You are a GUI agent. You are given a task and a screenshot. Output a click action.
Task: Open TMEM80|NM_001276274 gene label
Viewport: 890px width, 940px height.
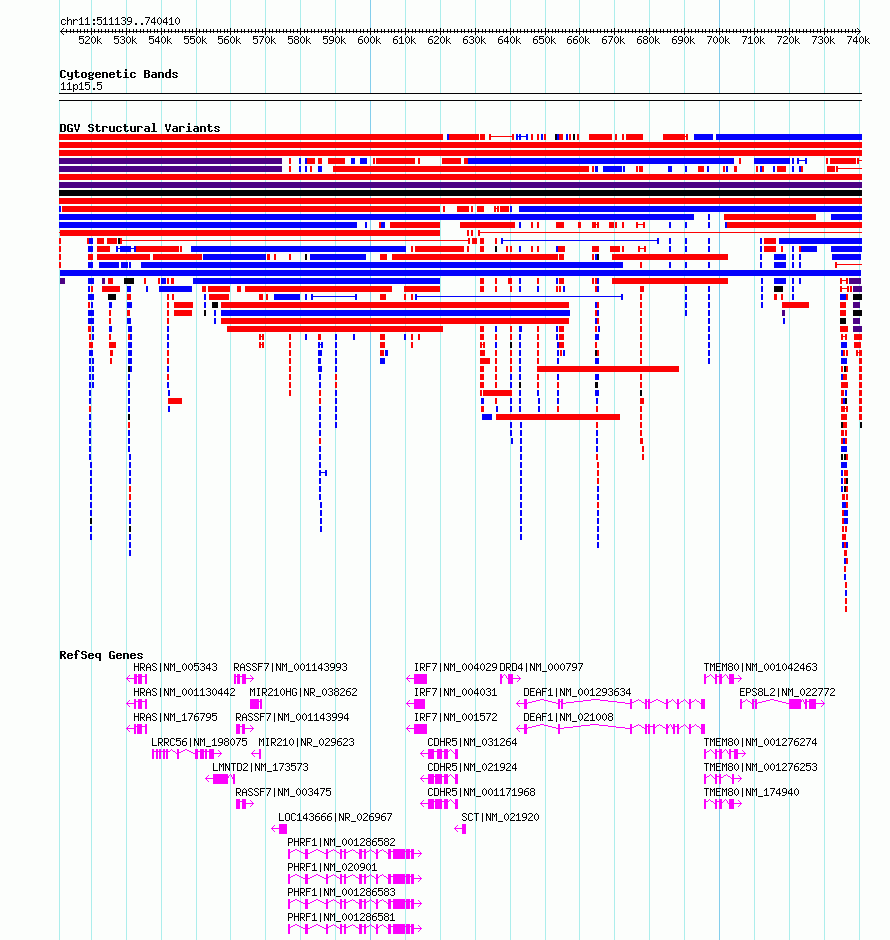761,742
